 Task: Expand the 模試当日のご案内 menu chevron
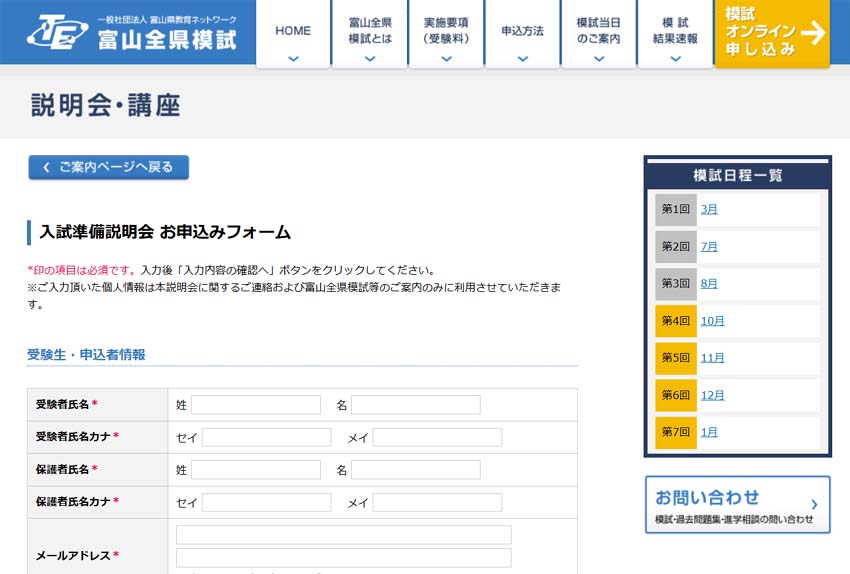[598, 59]
